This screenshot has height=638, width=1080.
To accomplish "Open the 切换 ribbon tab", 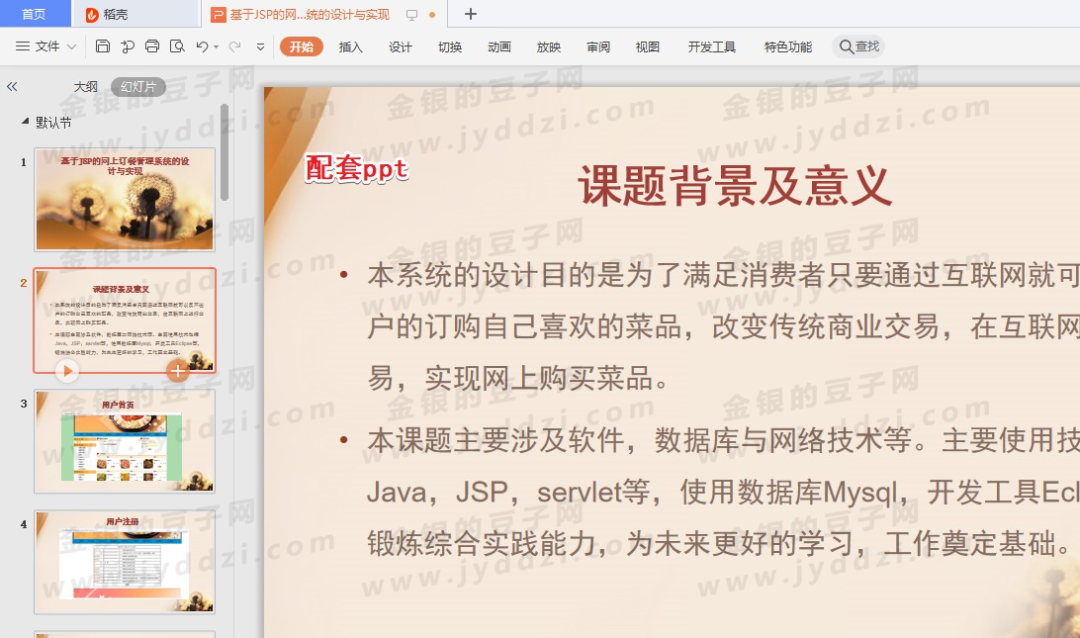I will [450, 47].
